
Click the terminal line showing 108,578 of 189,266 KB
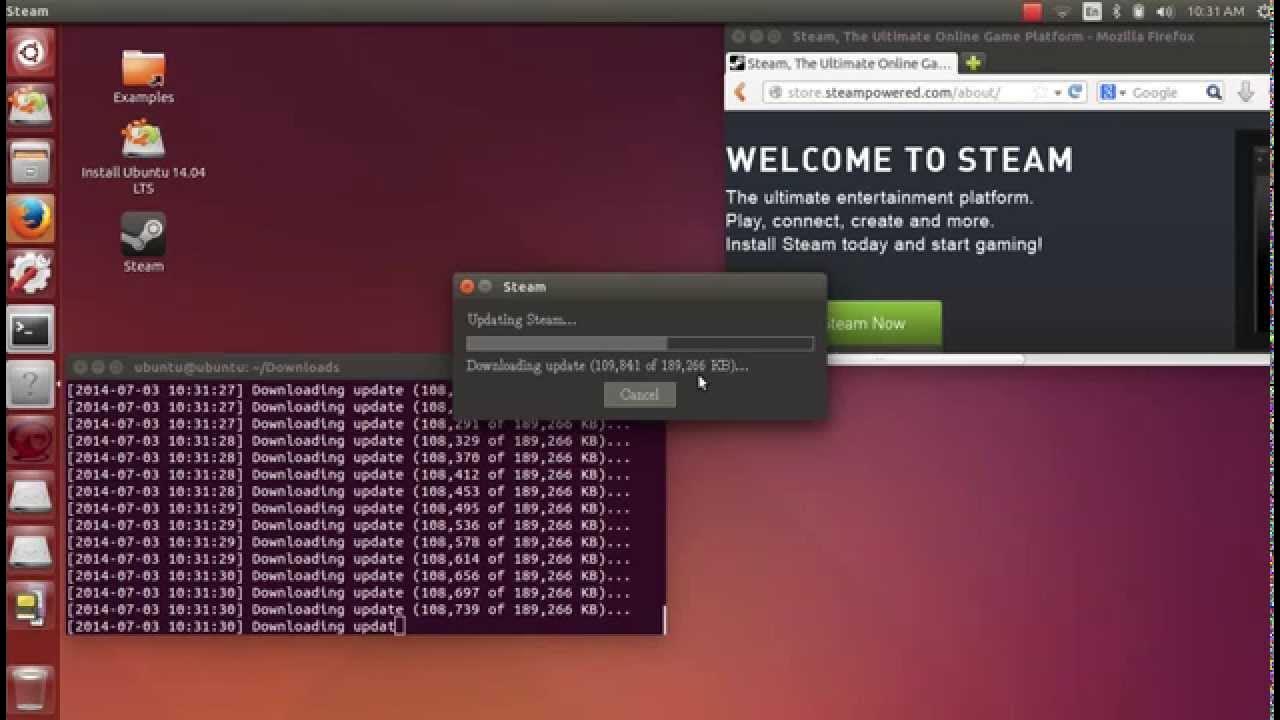[x=349, y=542]
